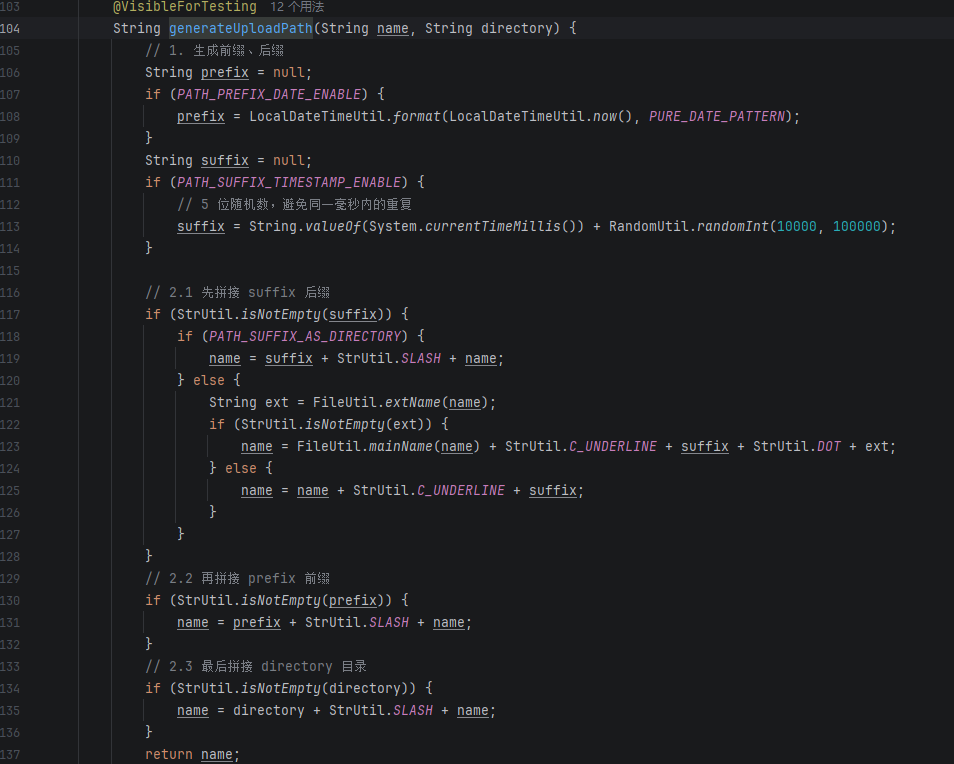Click the comment "2.1 先拼接 suffix 后缀"
The height and width of the screenshot is (764, 954).
[x=237, y=293]
